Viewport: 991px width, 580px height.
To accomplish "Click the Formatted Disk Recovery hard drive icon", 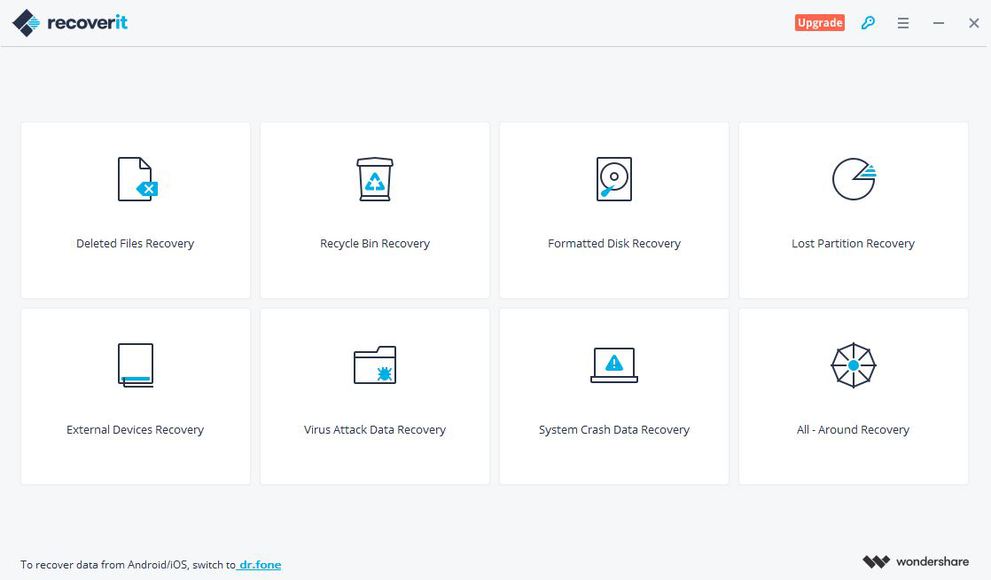I will click(x=614, y=179).
